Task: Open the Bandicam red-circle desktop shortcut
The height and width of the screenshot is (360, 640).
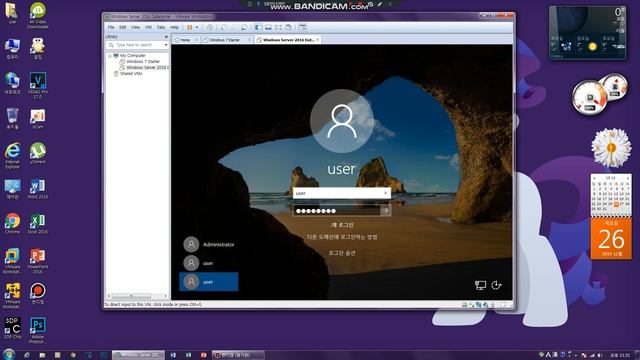Action: point(38,293)
